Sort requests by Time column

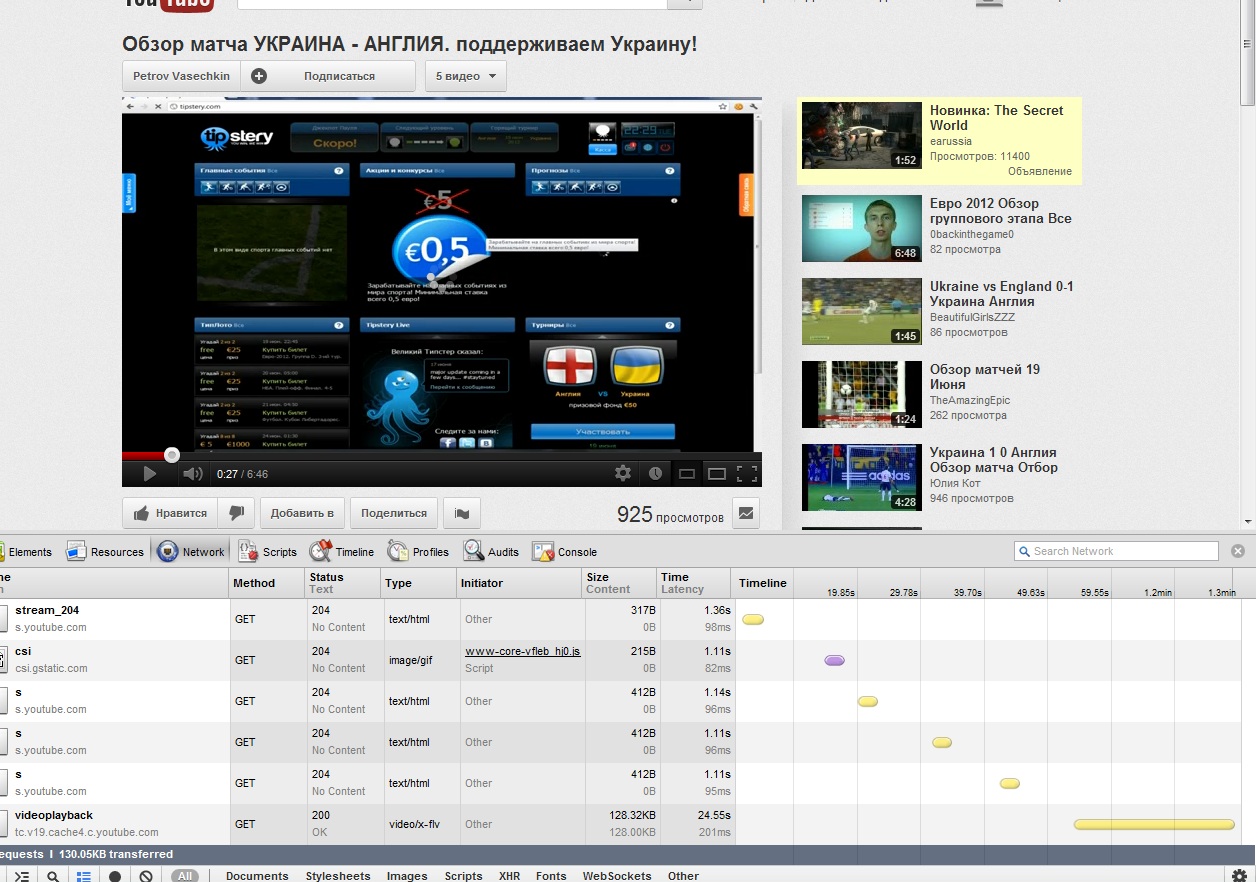pyautogui.click(x=695, y=583)
